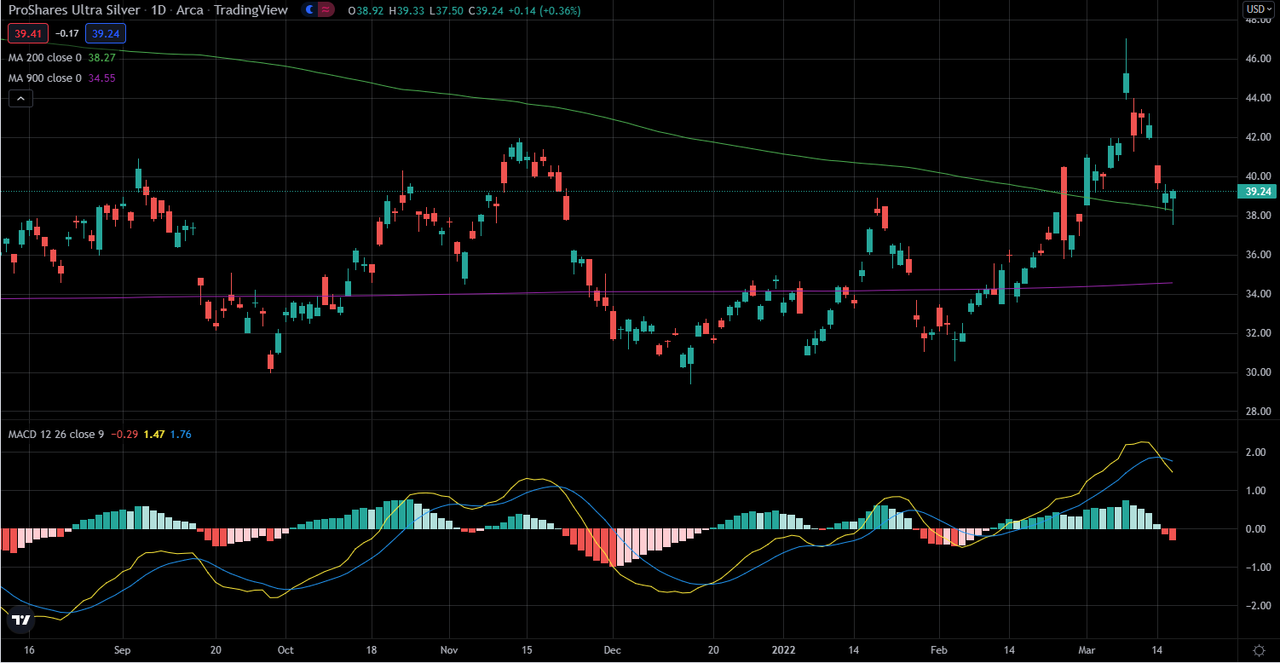1280x663 pixels.
Task: Click the 34.00 price axis label
Action: point(1258,294)
